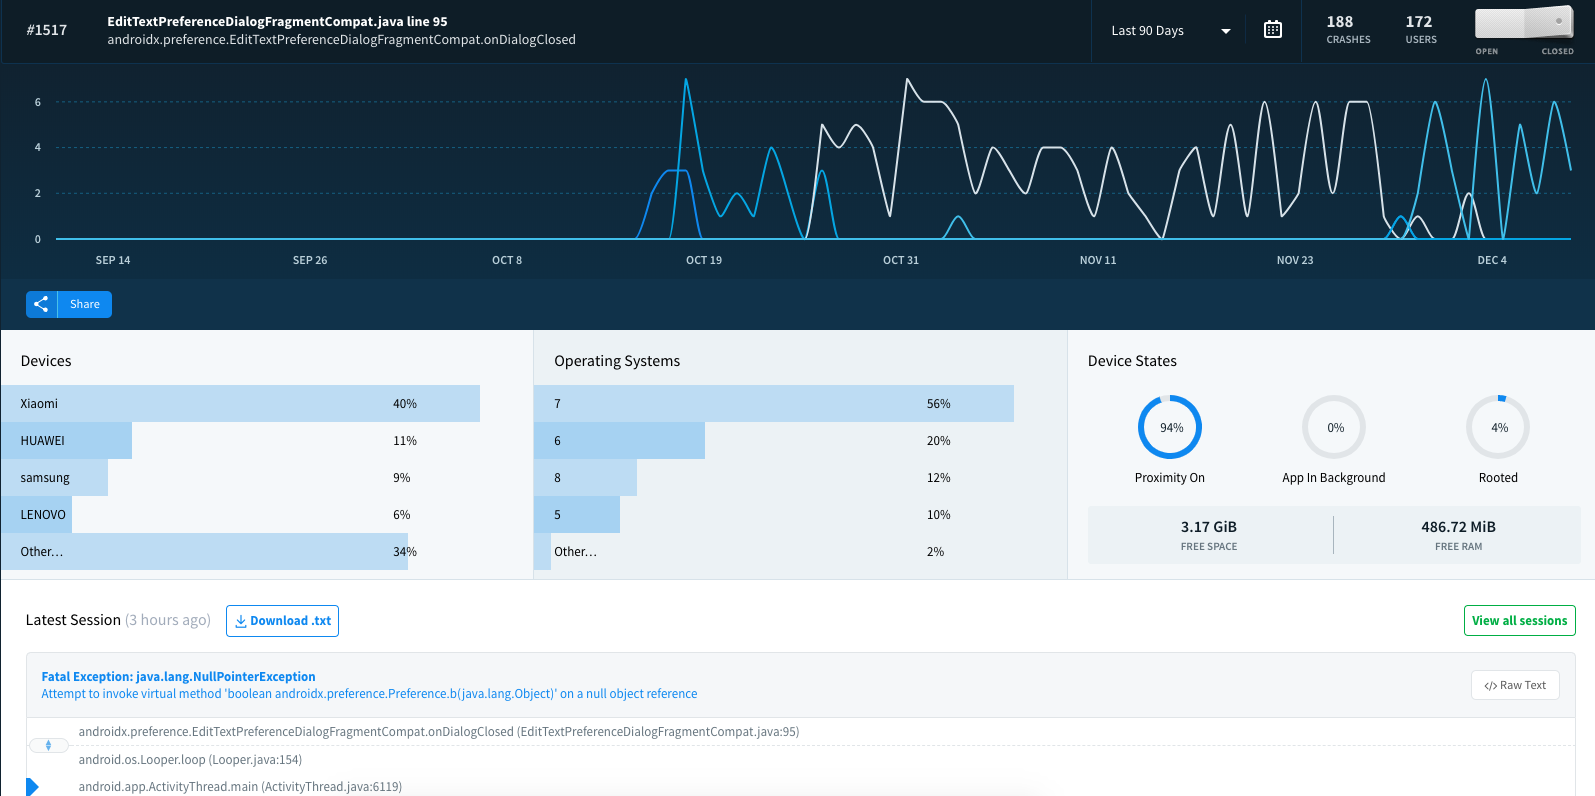The width and height of the screenshot is (1595, 796).
Task: Select Operating System 7 bar
Action: click(x=773, y=404)
